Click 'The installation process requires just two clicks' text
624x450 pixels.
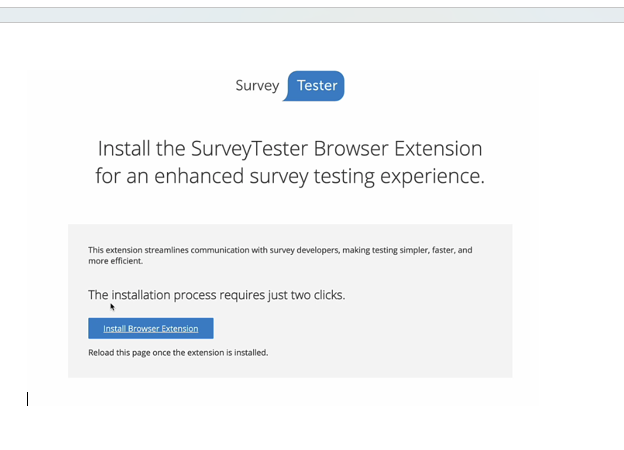[216, 295]
